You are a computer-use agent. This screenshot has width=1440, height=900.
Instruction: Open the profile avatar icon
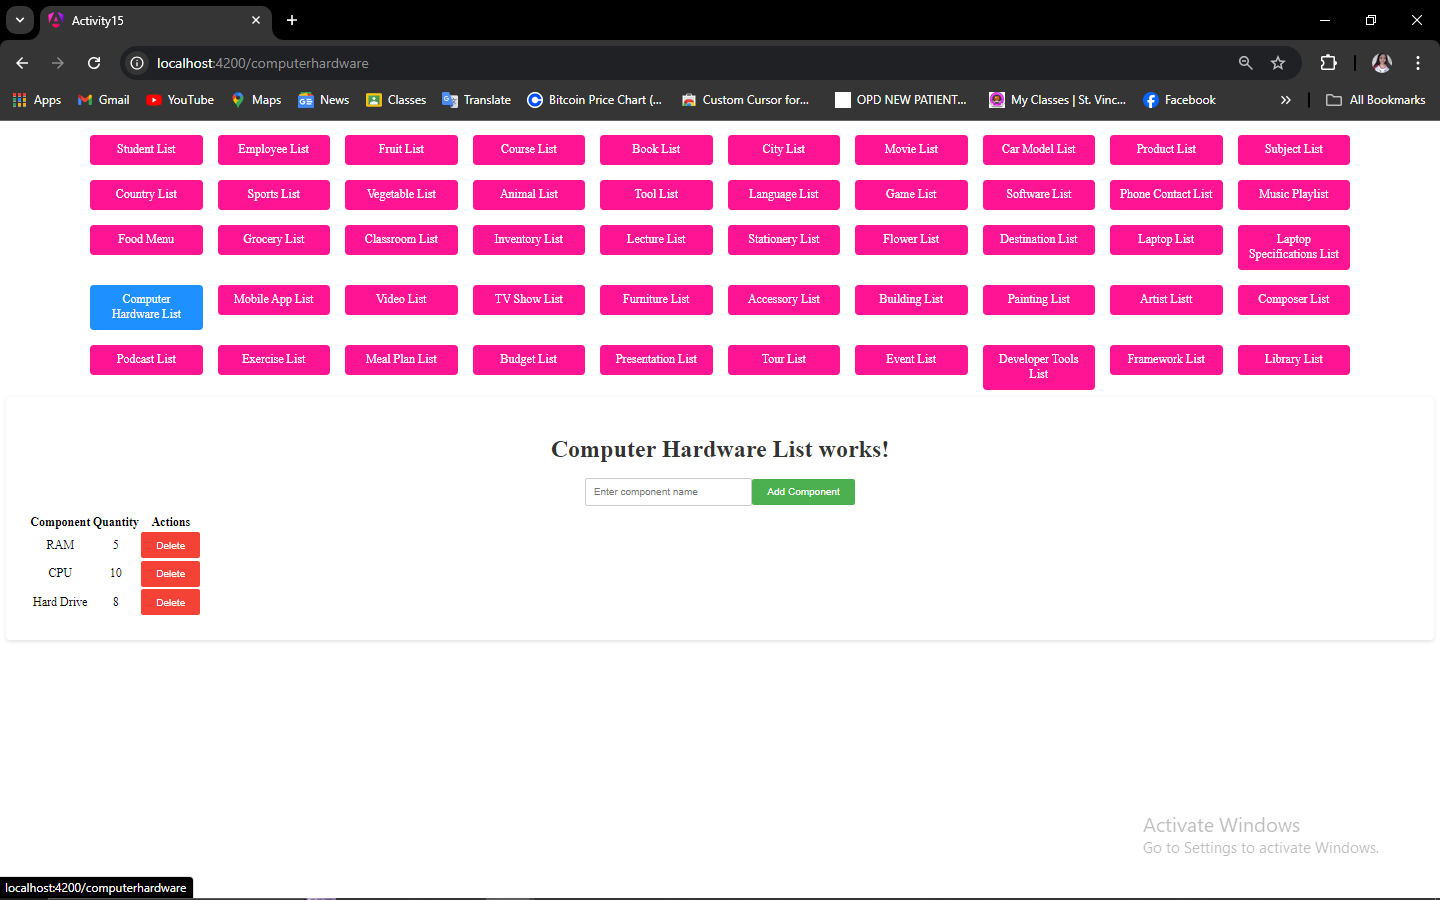[1382, 63]
